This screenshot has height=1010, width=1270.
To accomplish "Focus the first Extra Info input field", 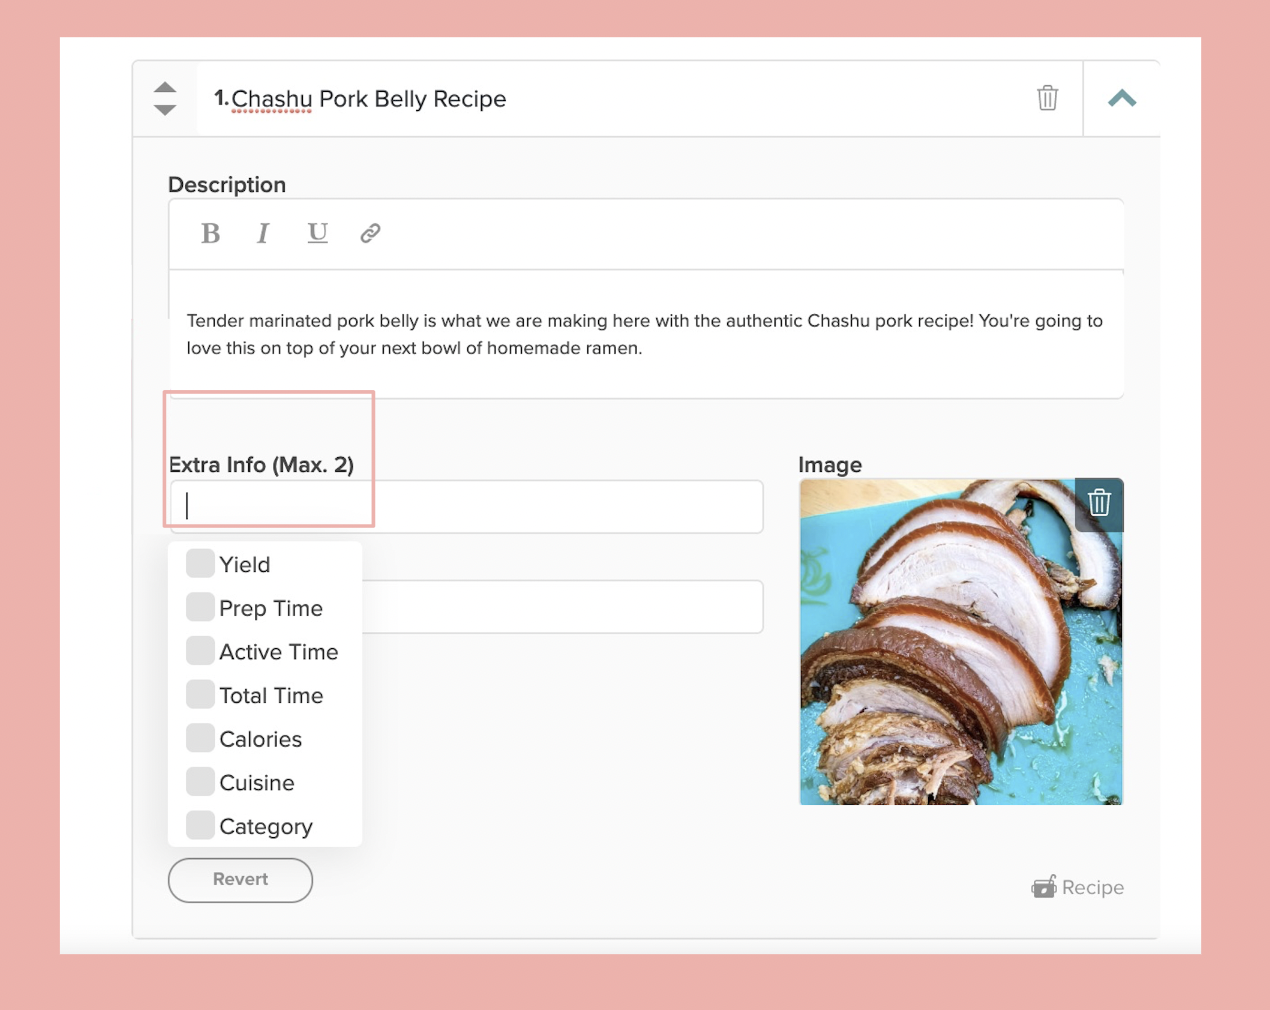I will pyautogui.click(x=466, y=506).
